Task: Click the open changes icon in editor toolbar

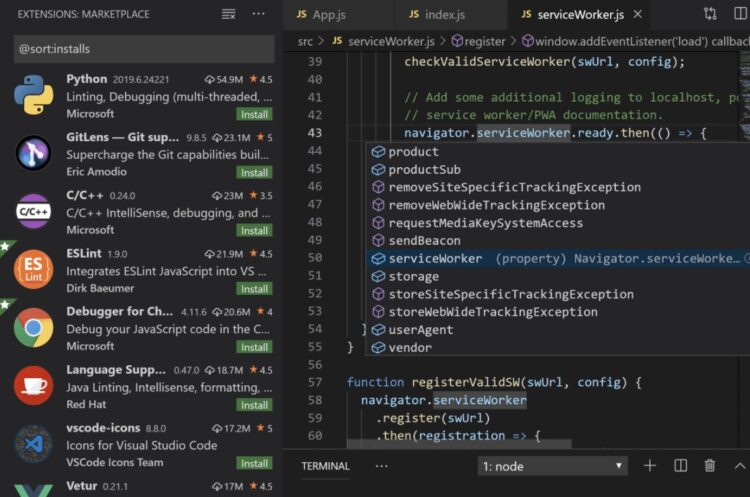Action: click(x=710, y=14)
